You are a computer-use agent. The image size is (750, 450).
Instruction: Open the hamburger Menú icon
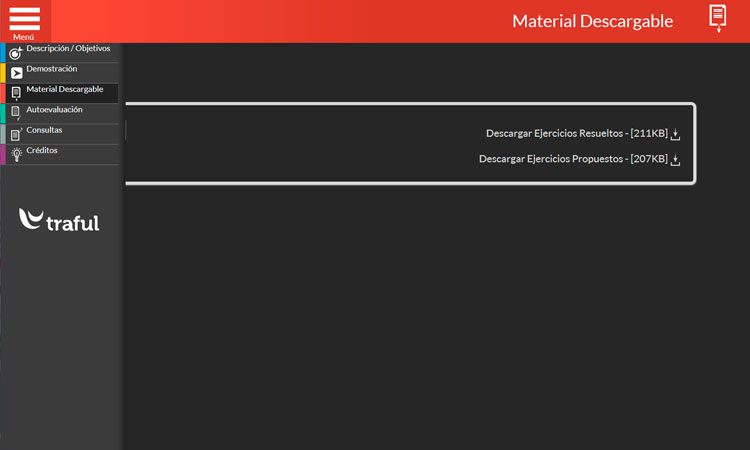[25, 21]
